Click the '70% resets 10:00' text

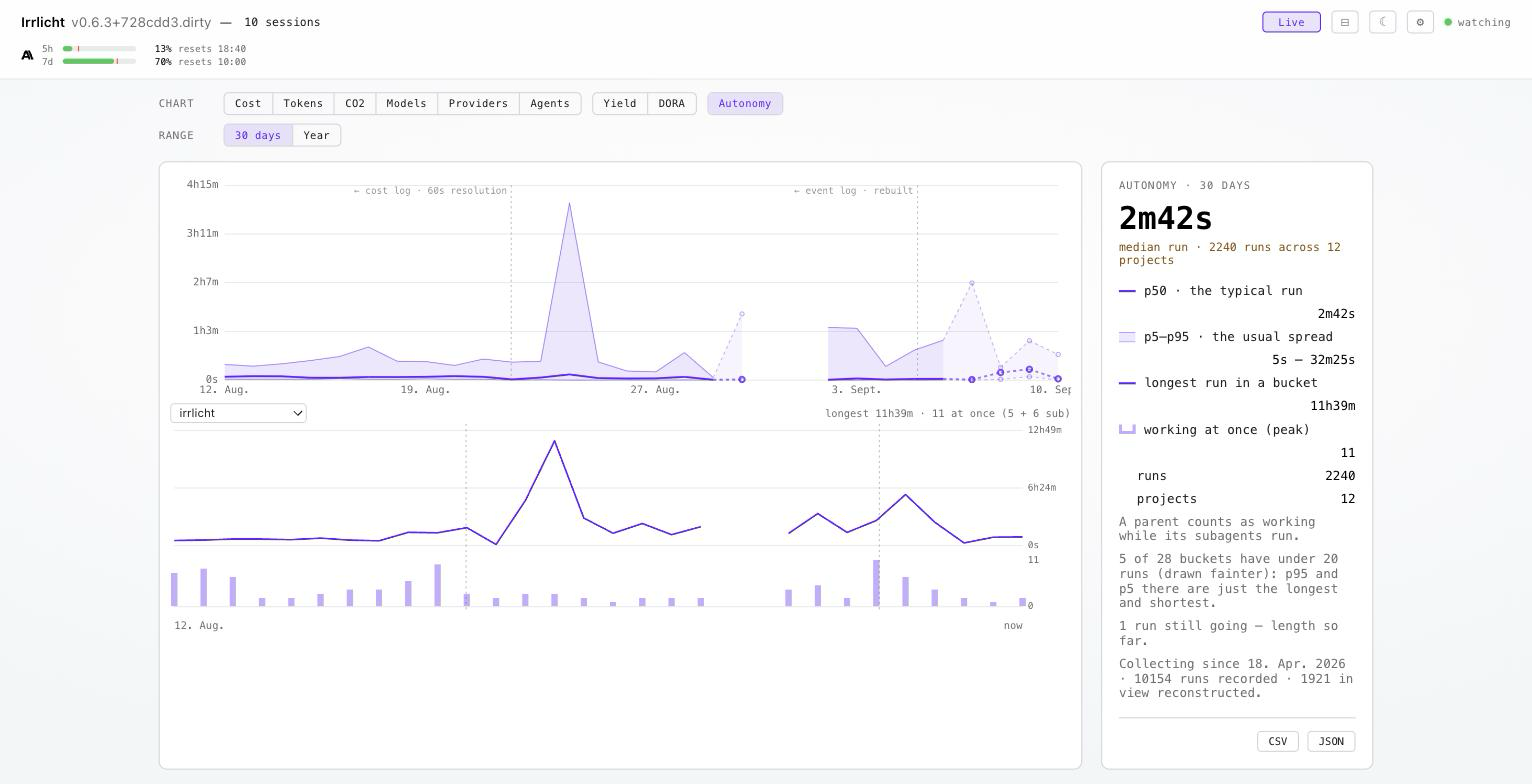coord(200,62)
